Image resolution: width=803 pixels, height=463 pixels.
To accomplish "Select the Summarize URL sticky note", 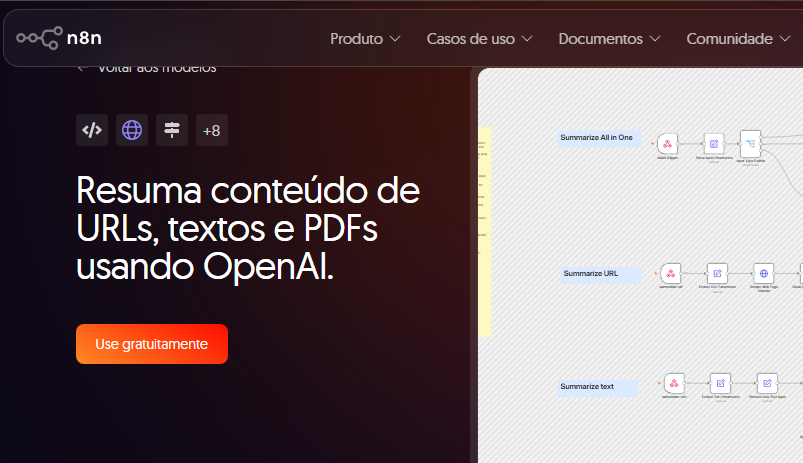I will point(600,275).
